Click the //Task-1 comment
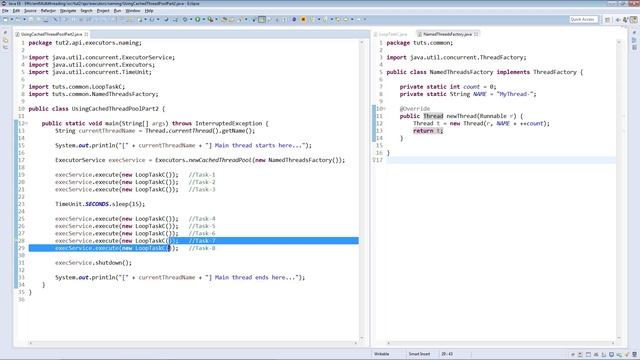Image resolution: width=640 pixels, height=360 pixels. coord(202,175)
